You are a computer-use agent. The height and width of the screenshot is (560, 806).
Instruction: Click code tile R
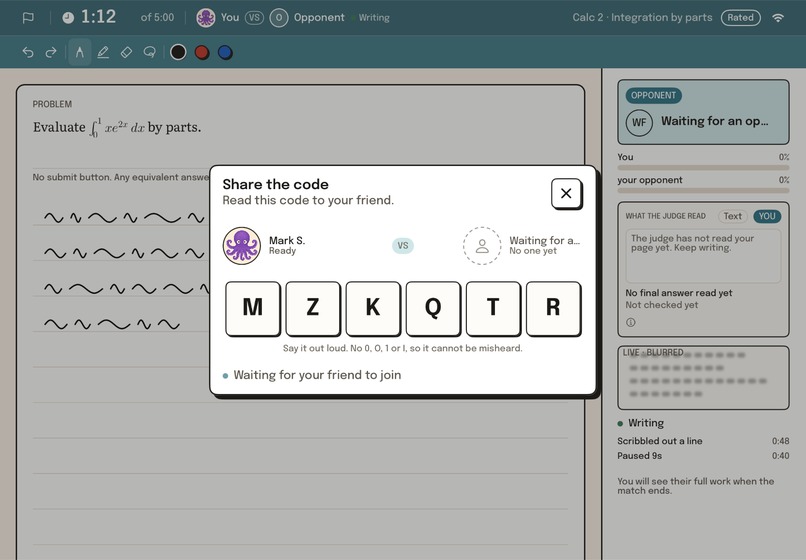(553, 308)
